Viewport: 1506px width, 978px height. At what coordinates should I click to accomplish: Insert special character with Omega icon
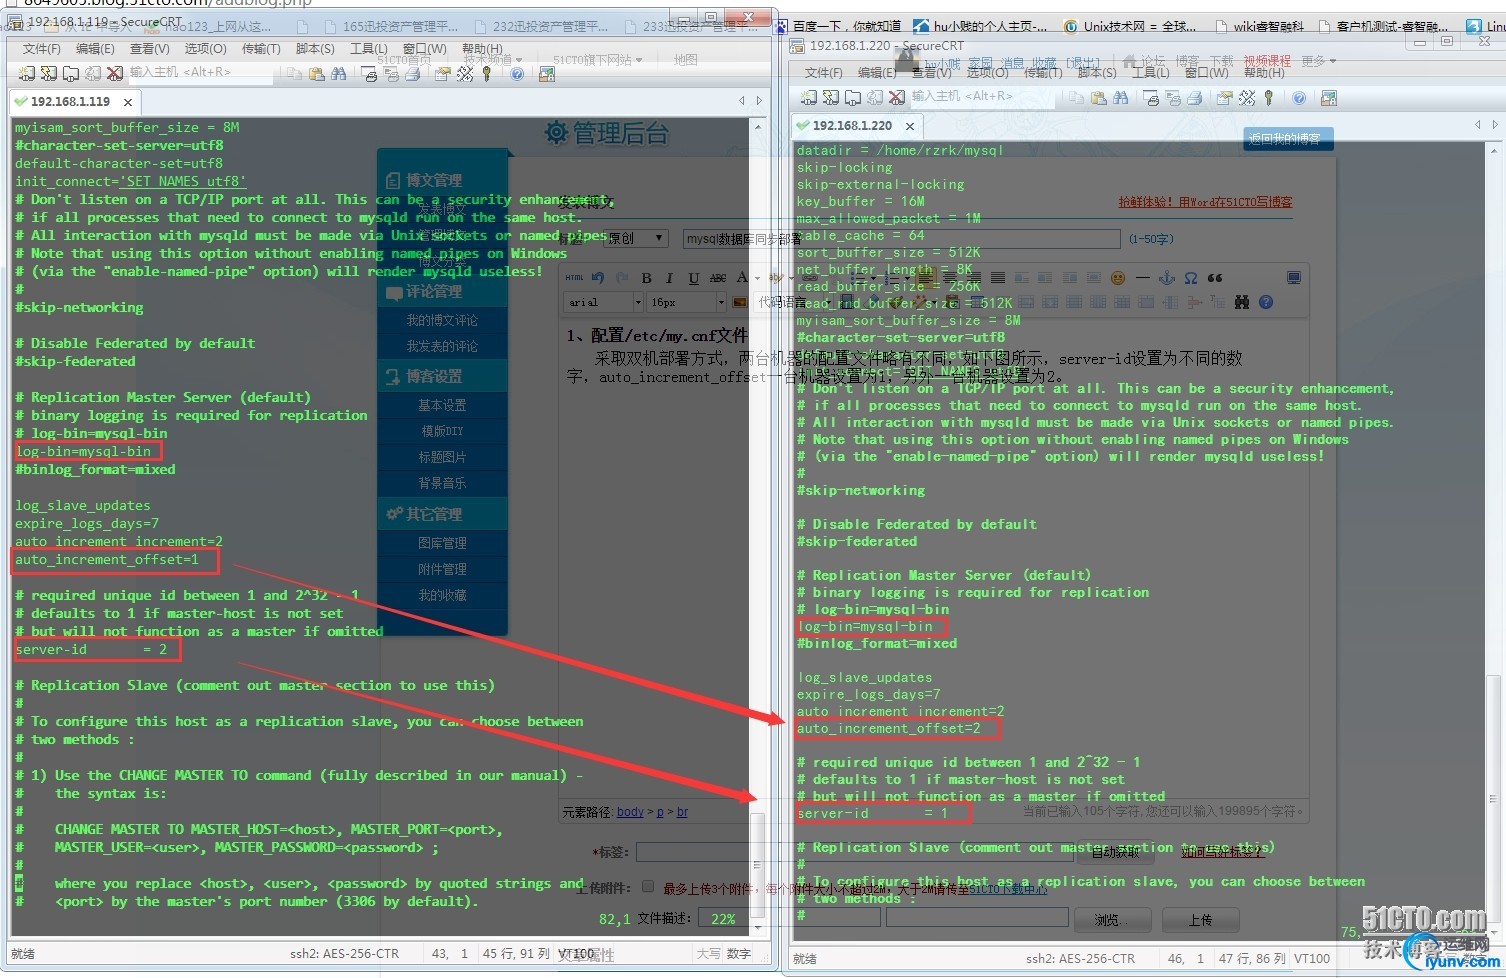[x=1190, y=278]
